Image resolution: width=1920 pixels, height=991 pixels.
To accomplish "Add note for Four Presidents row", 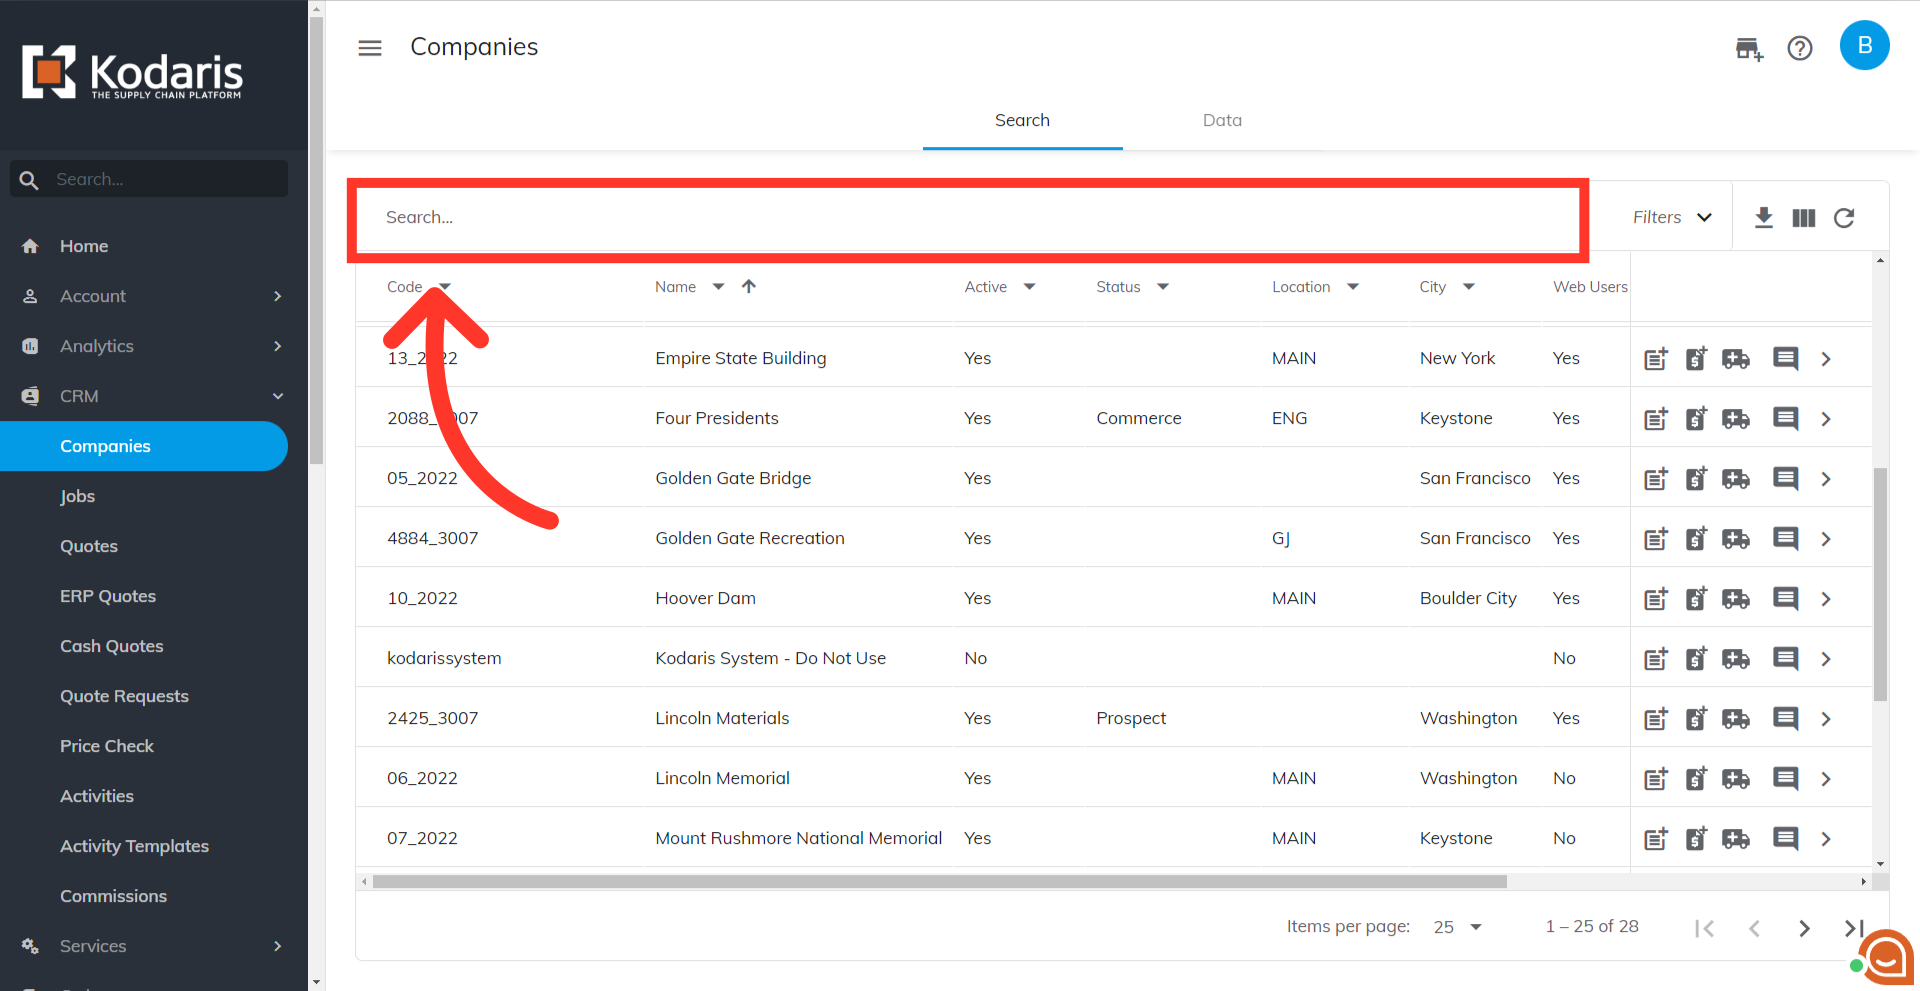I will (x=1656, y=419).
